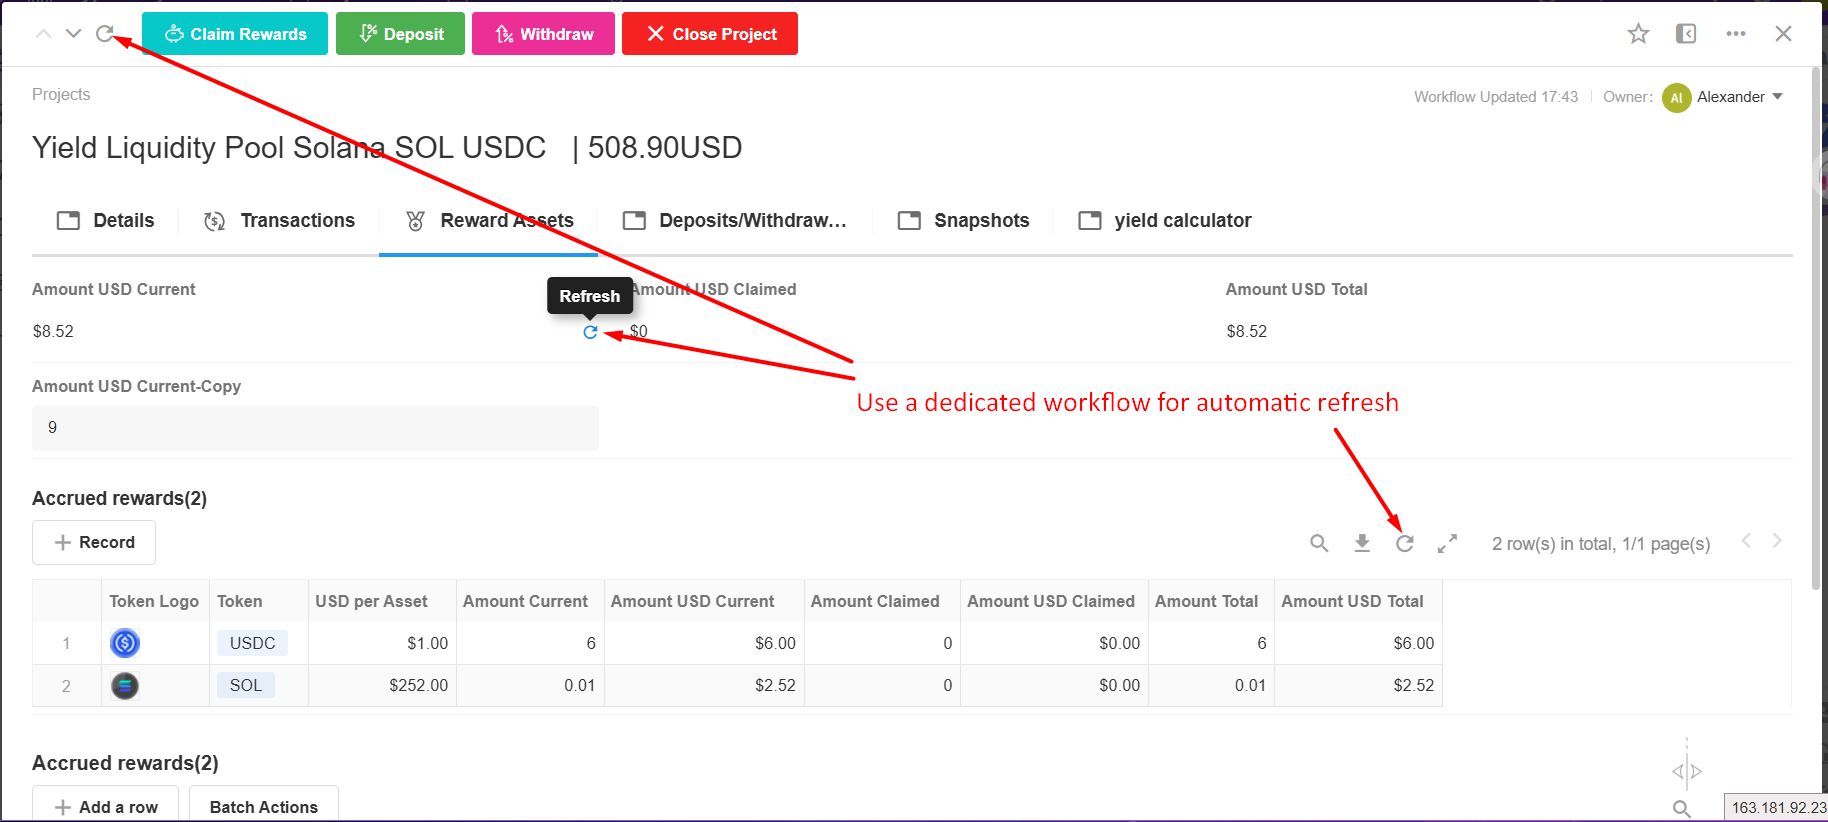The height and width of the screenshot is (822, 1828).
Task: Go to next record with down chevron
Action: pyautogui.click(x=73, y=34)
